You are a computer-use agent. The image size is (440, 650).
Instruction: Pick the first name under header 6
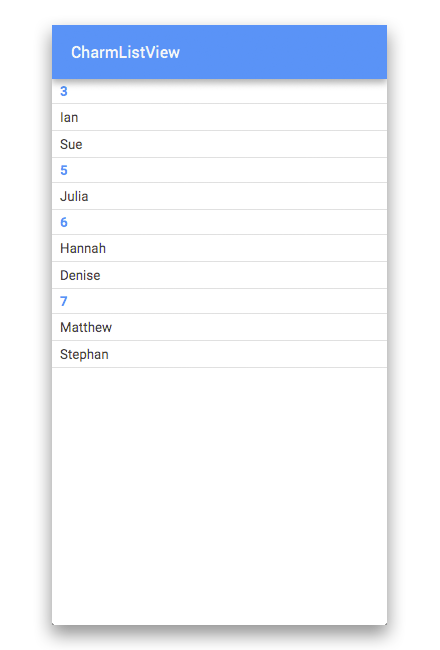pyautogui.click(x=219, y=248)
